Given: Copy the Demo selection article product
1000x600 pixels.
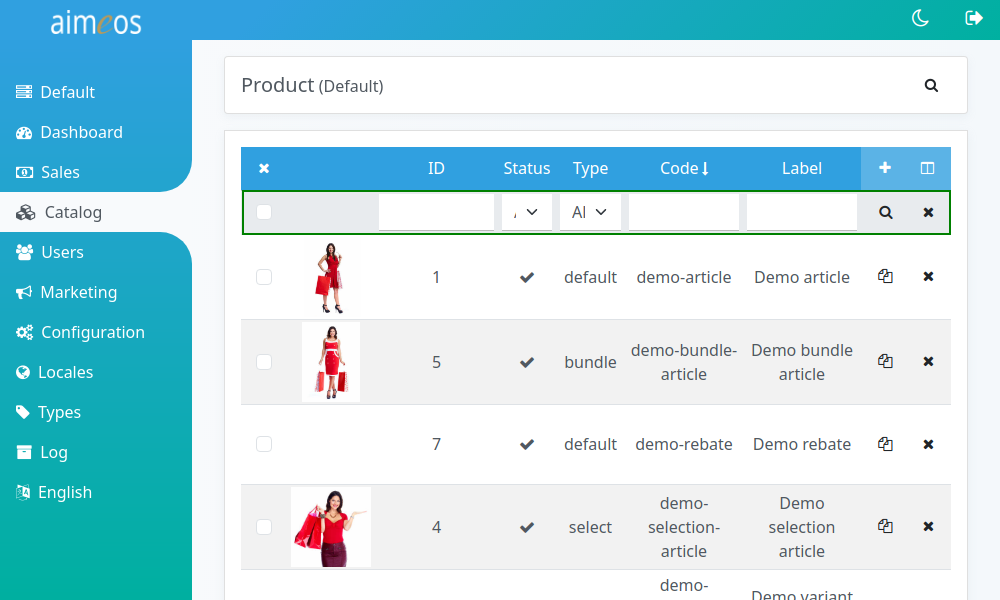Looking at the screenshot, I should pos(885,526).
